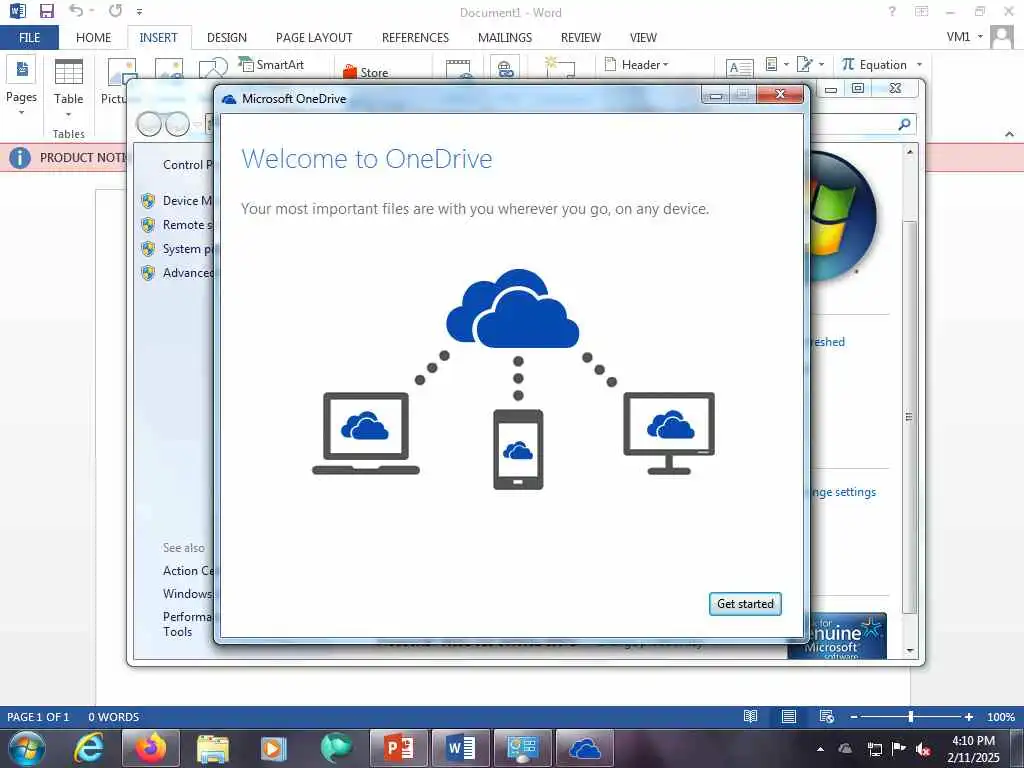Viewport: 1024px width, 768px height.
Task: Click Get started in OneDrive setup
Action: click(745, 603)
